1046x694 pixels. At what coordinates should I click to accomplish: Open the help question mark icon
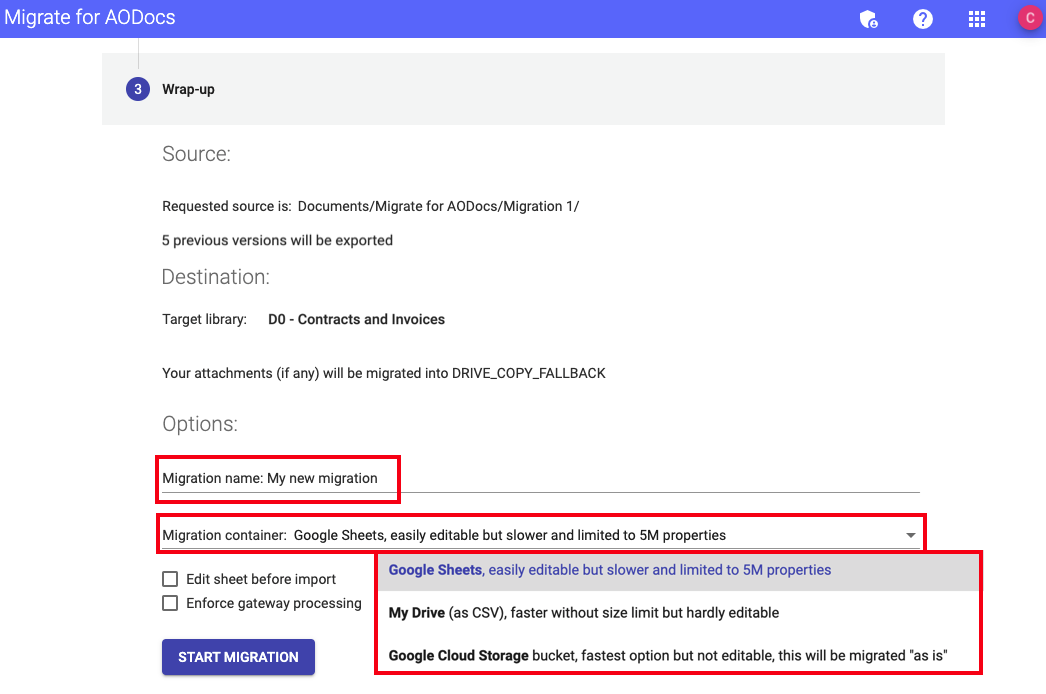pyautogui.click(x=923, y=19)
